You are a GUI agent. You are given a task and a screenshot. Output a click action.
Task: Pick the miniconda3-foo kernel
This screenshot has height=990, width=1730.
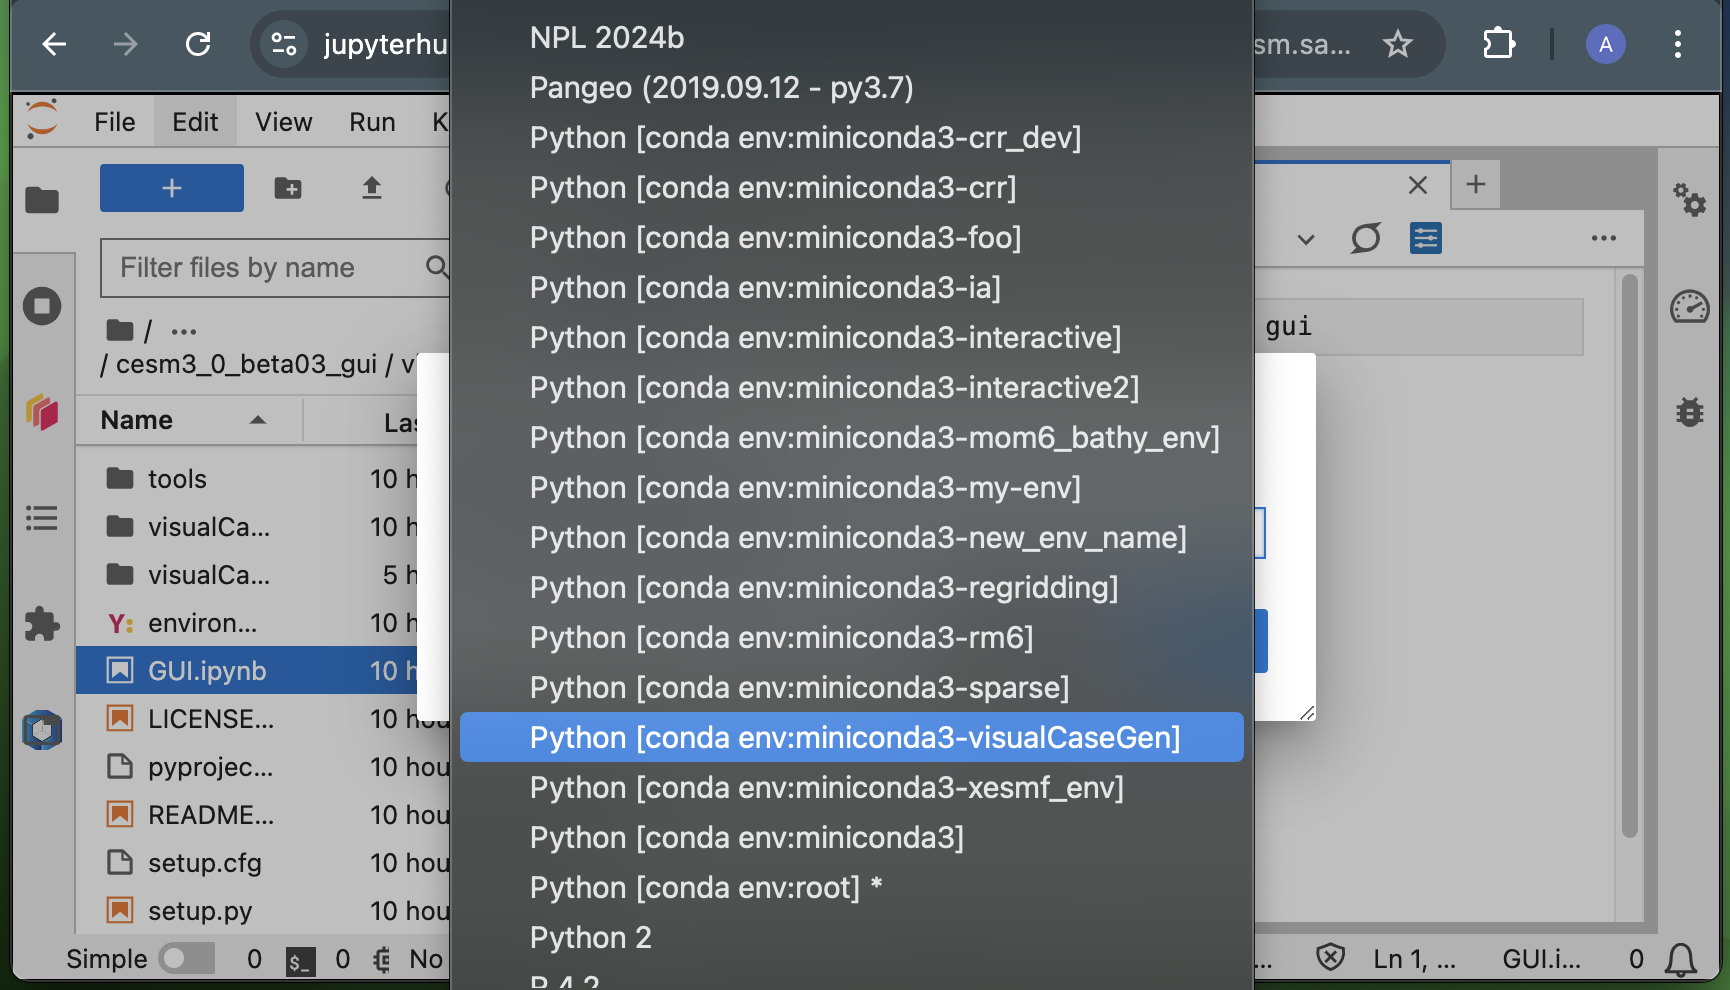tap(852, 238)
